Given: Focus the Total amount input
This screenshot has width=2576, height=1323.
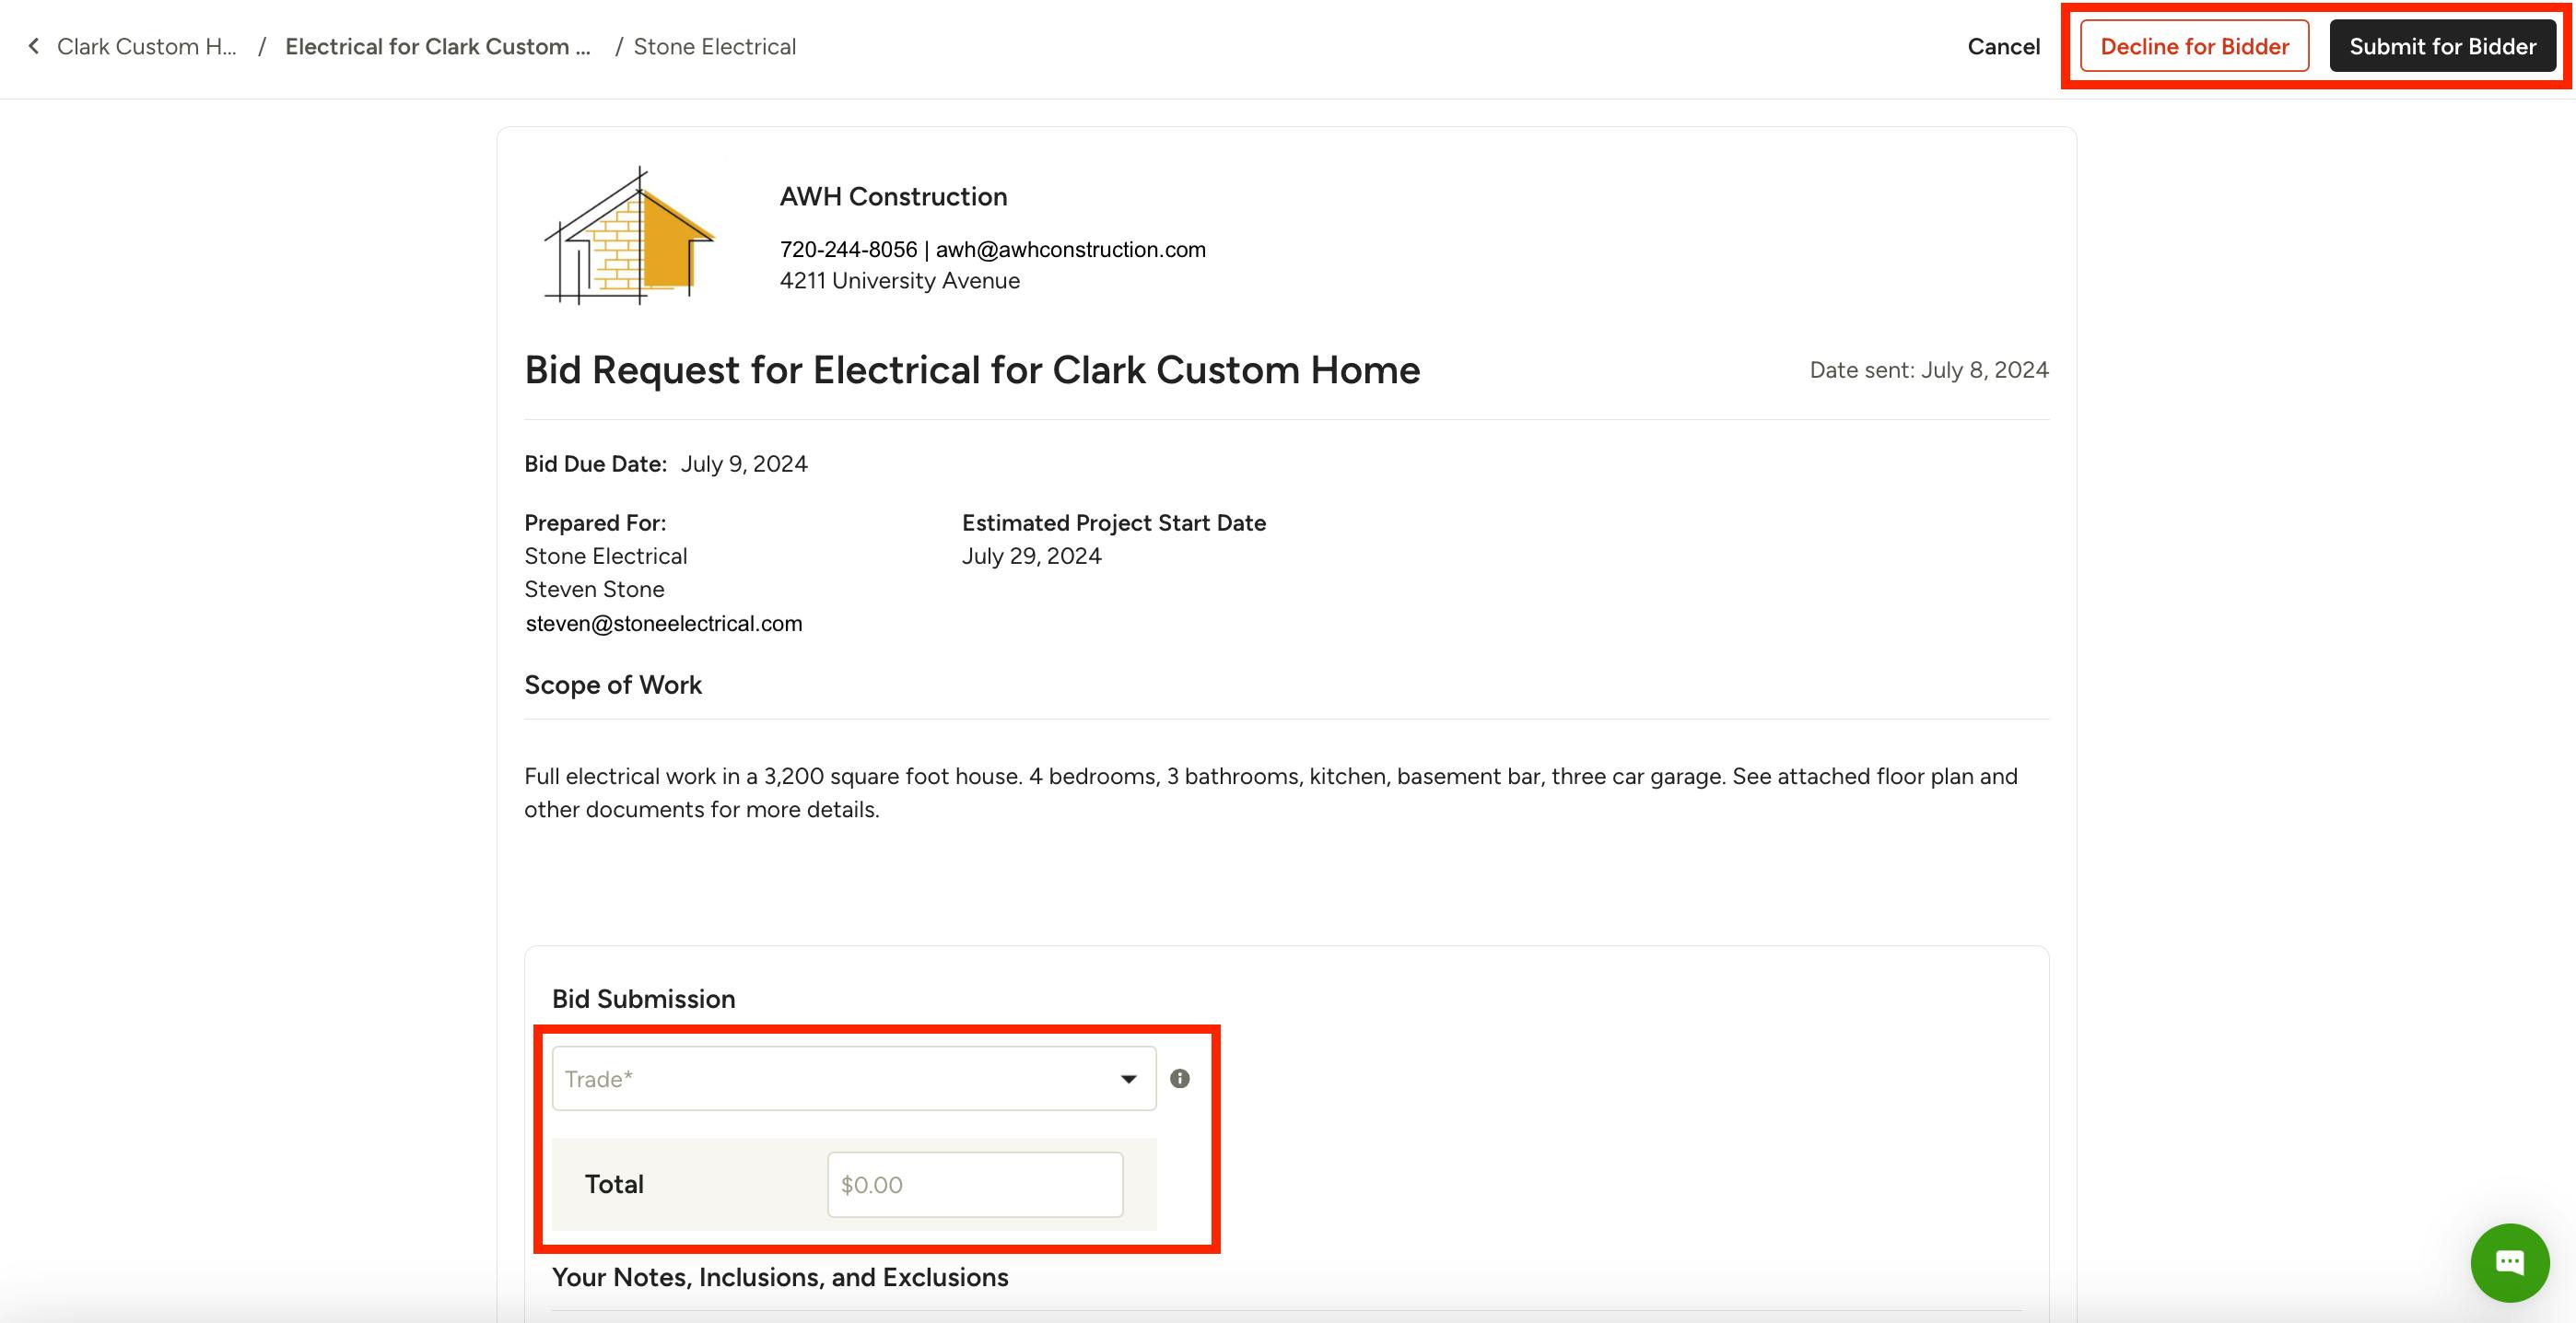Looking at the screenshot, I should [974, 1184].
